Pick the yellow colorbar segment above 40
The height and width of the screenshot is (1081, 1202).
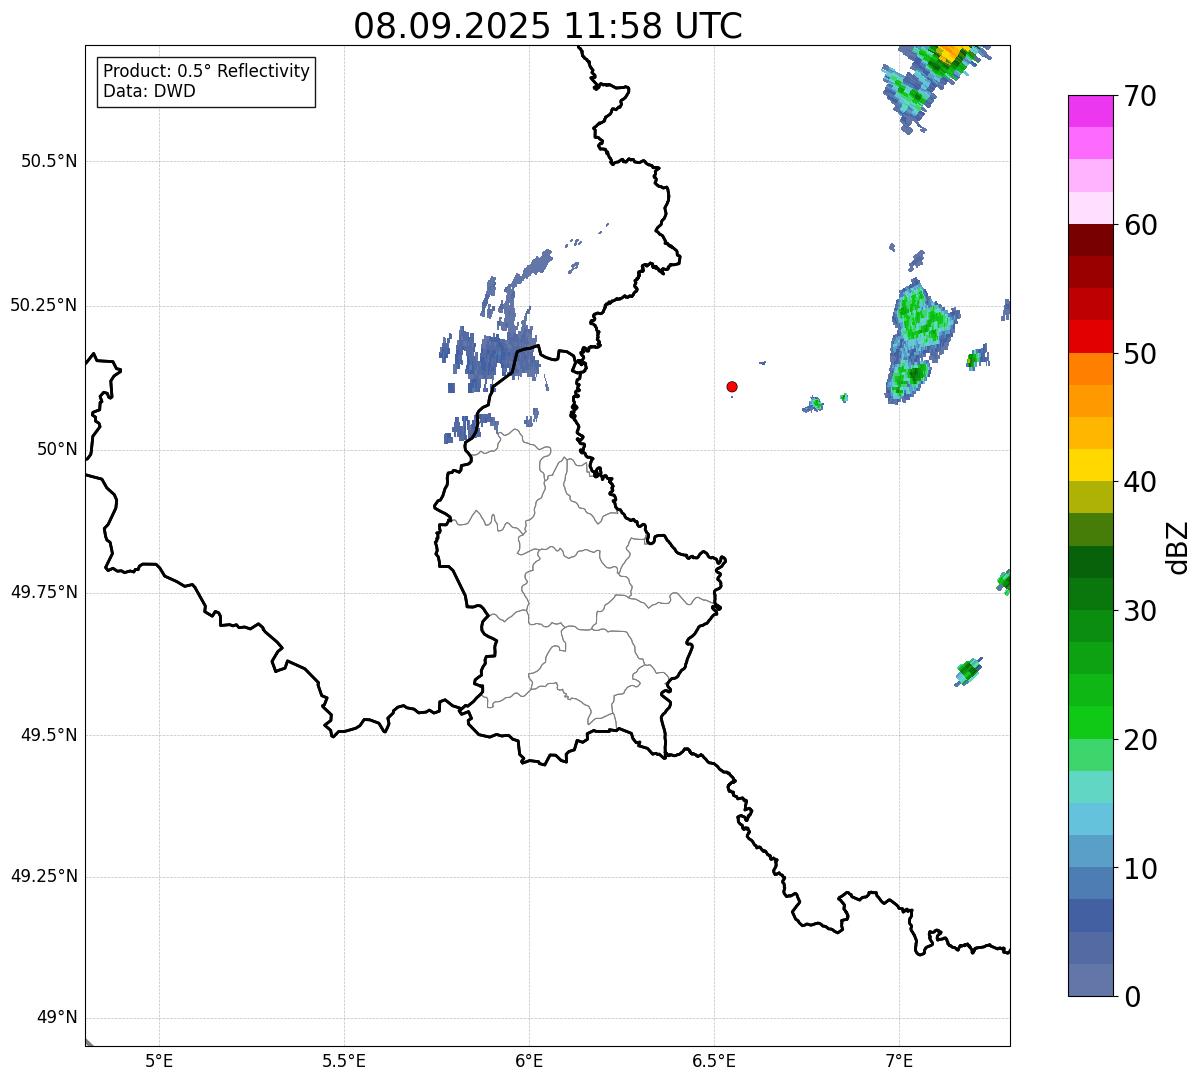[1090, 465]
